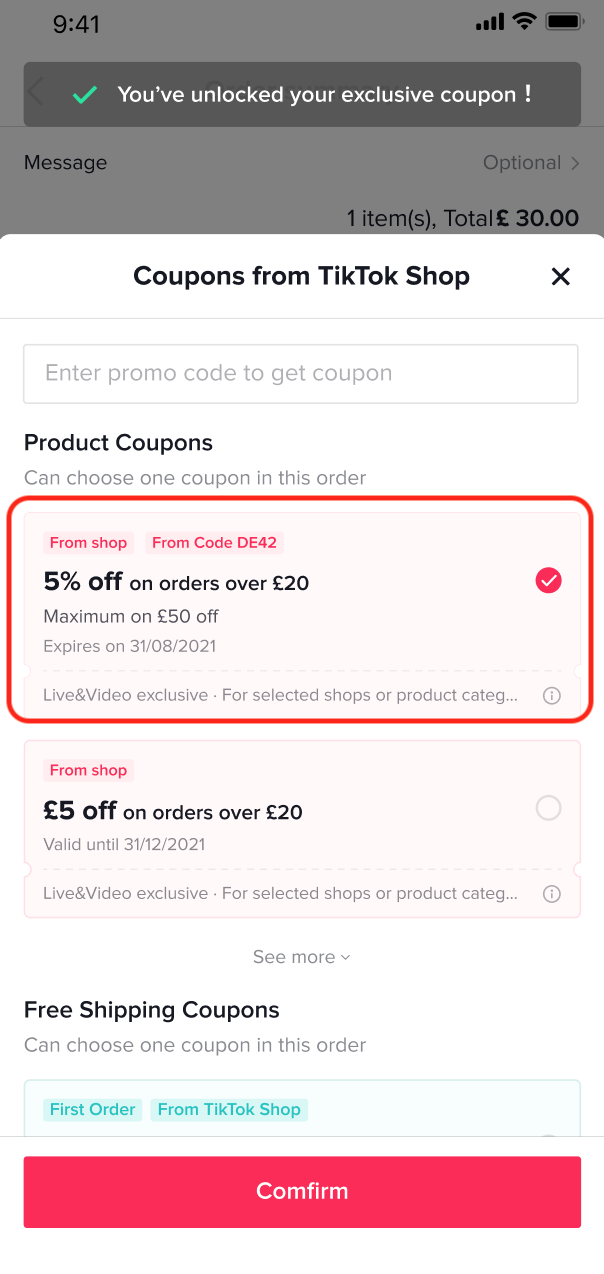Click the promo code input field
This screenshot has width=604, height=1274.
point(301,374)
